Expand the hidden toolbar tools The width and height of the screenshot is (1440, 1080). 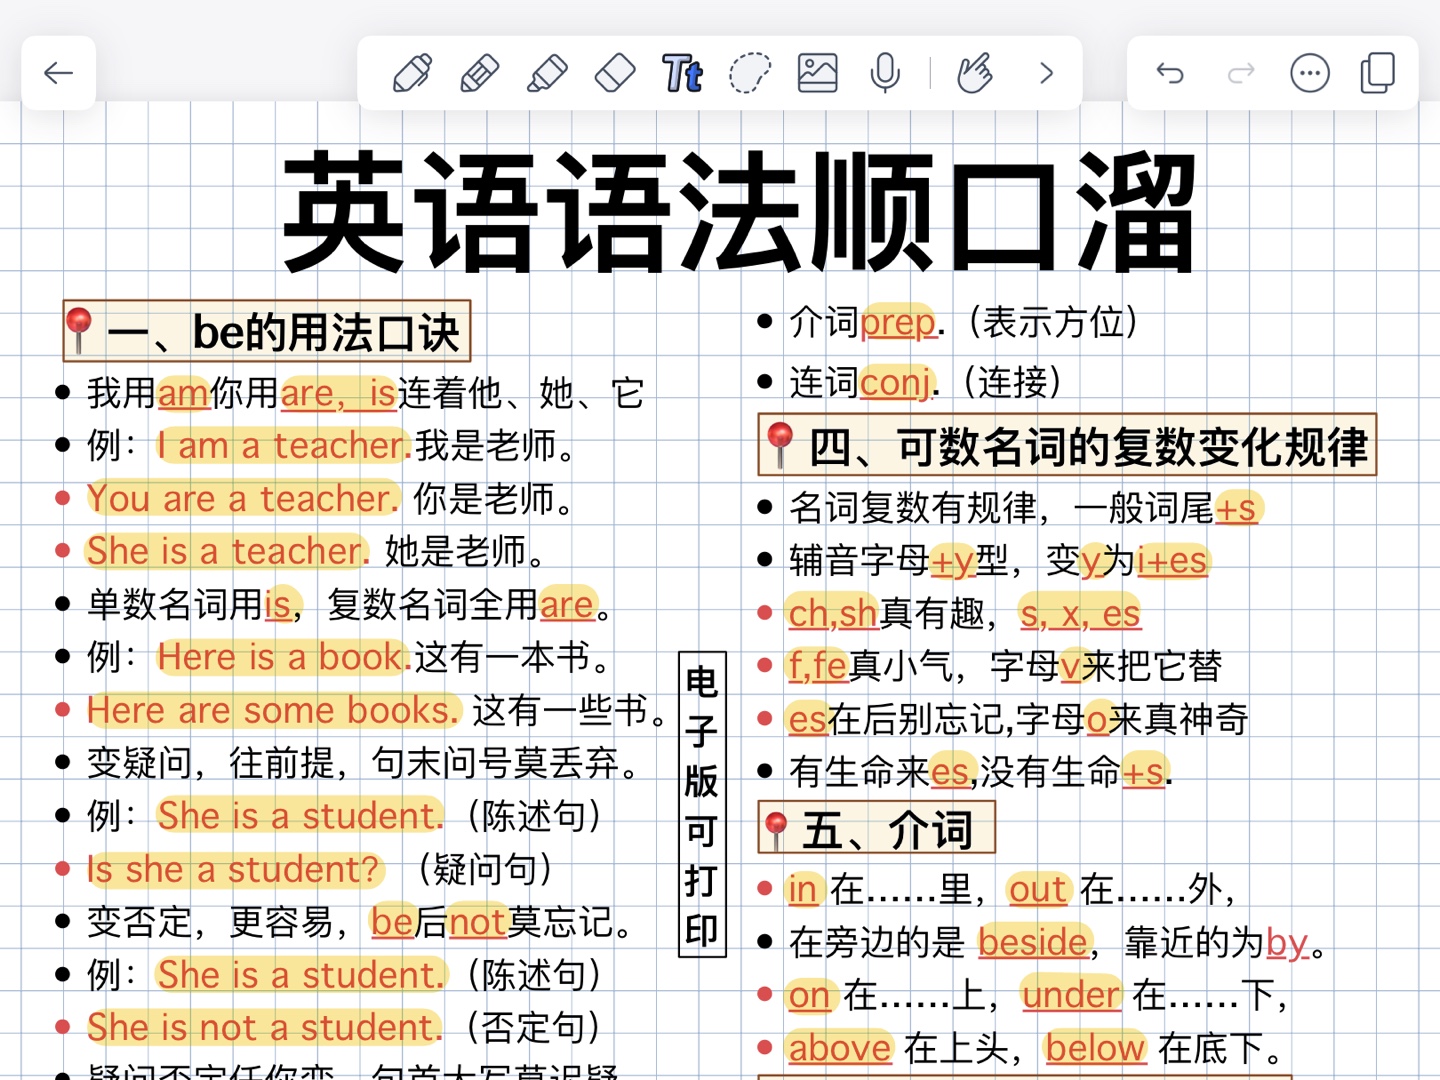pyautogui.click(x=1046, y=72)
